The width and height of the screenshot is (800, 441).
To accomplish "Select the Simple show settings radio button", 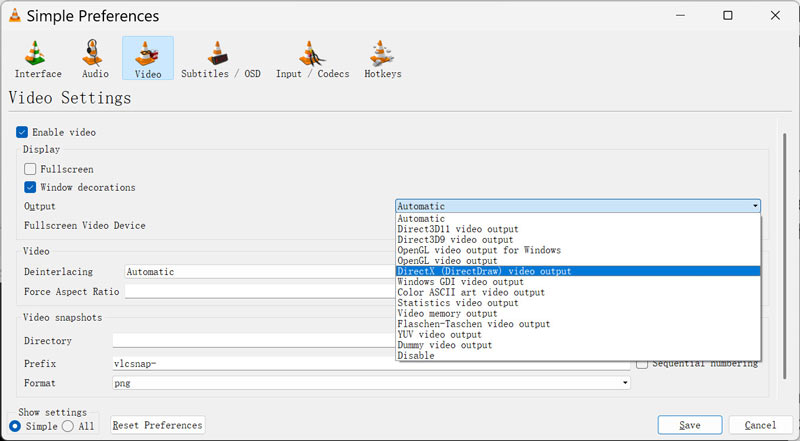I will (15, 426).
